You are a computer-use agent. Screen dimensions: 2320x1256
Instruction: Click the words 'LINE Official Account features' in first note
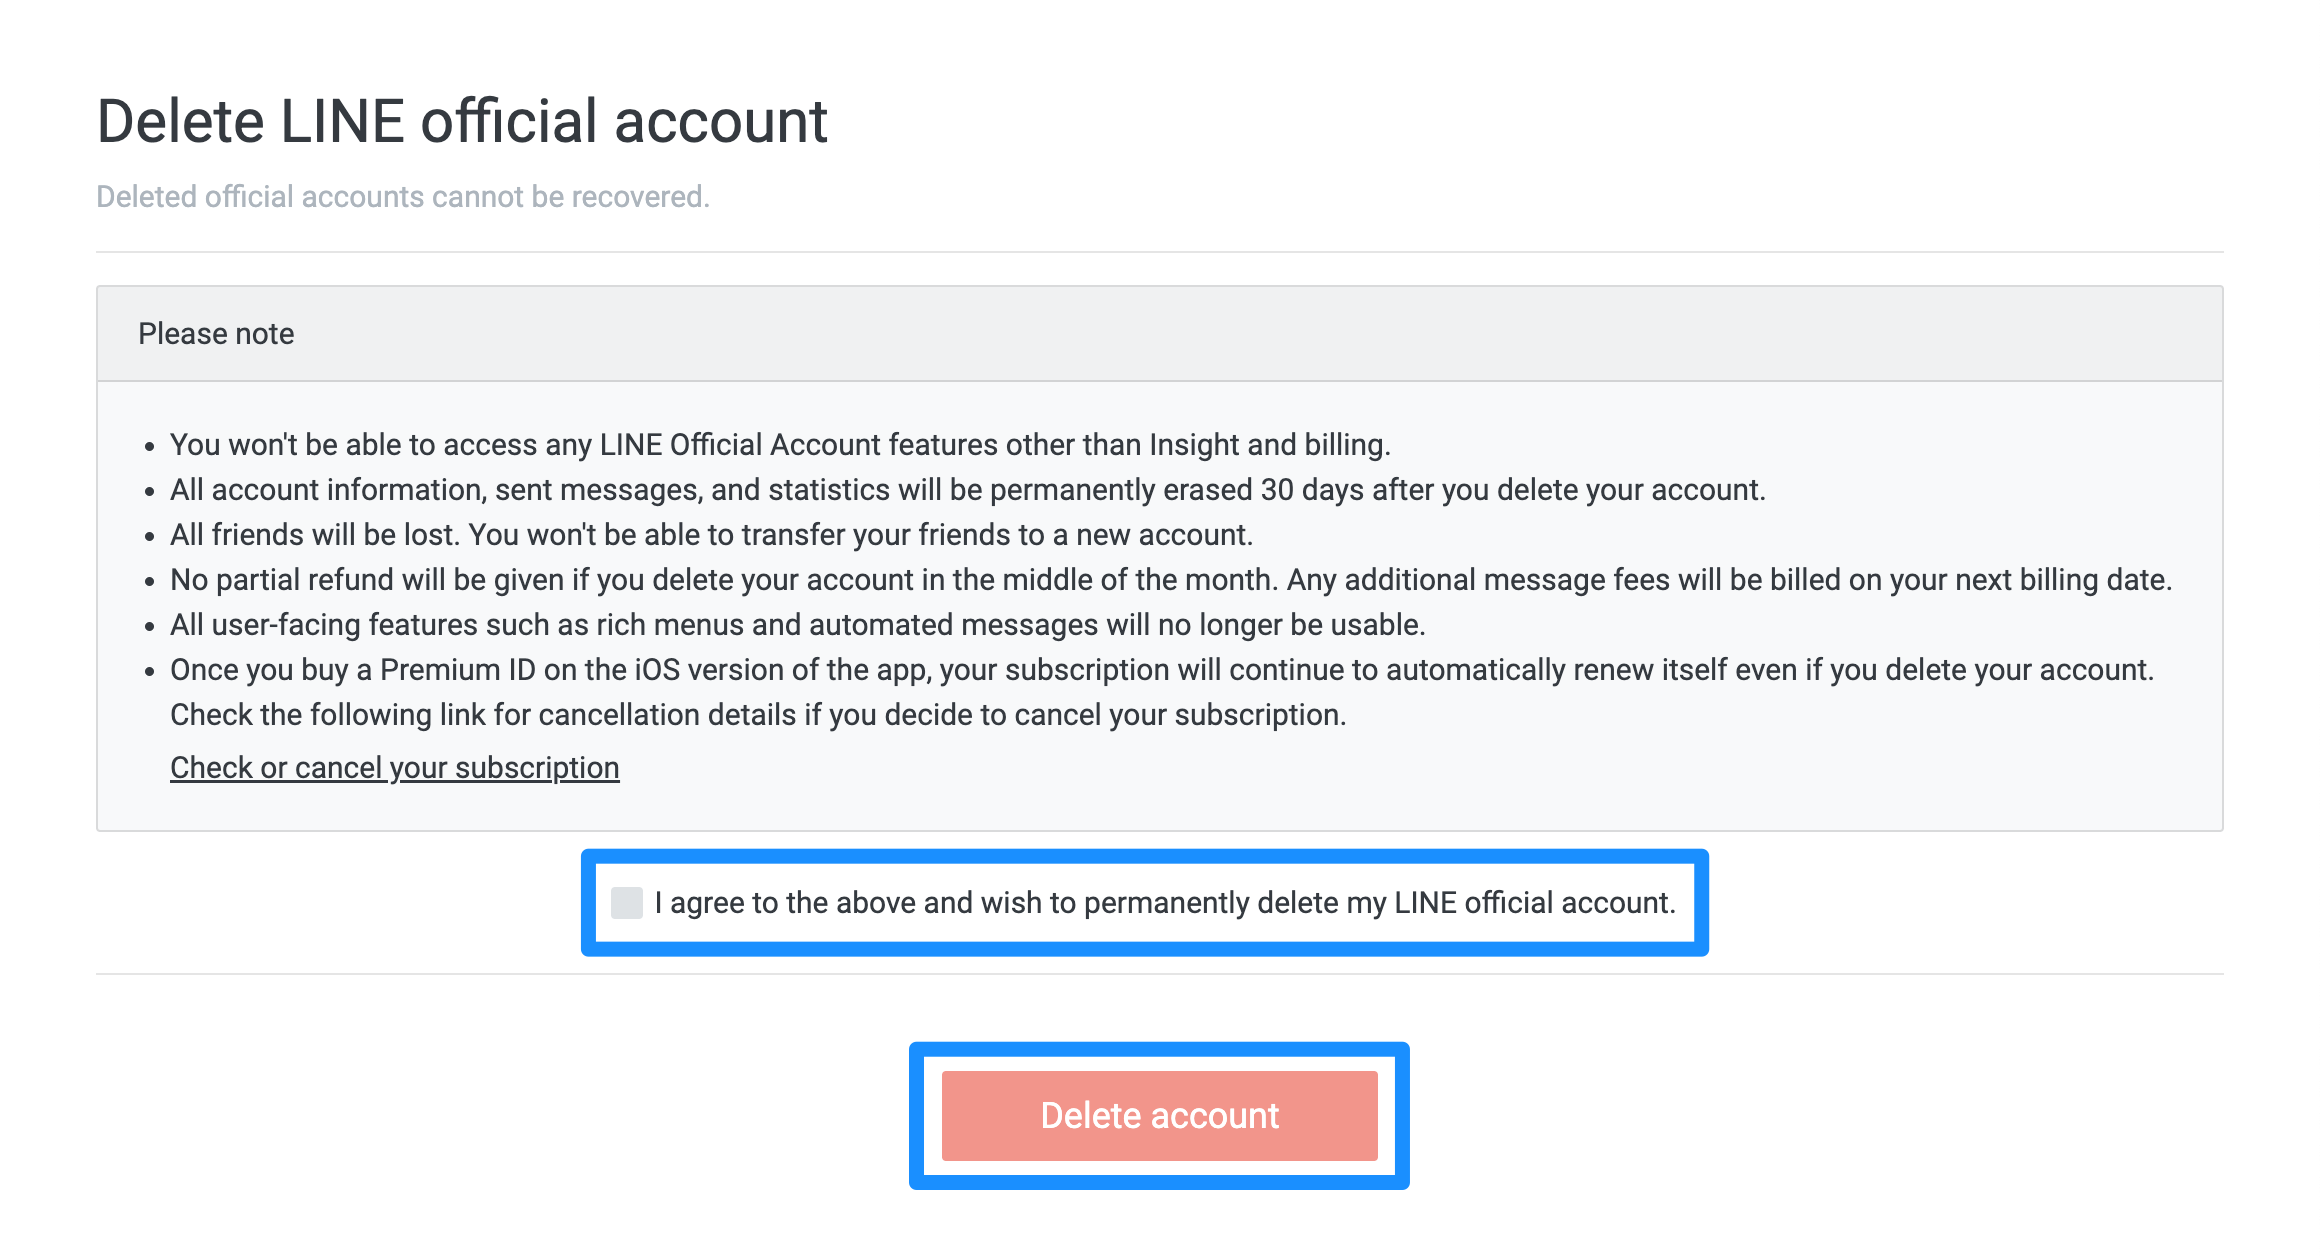(x=798, y=444)
